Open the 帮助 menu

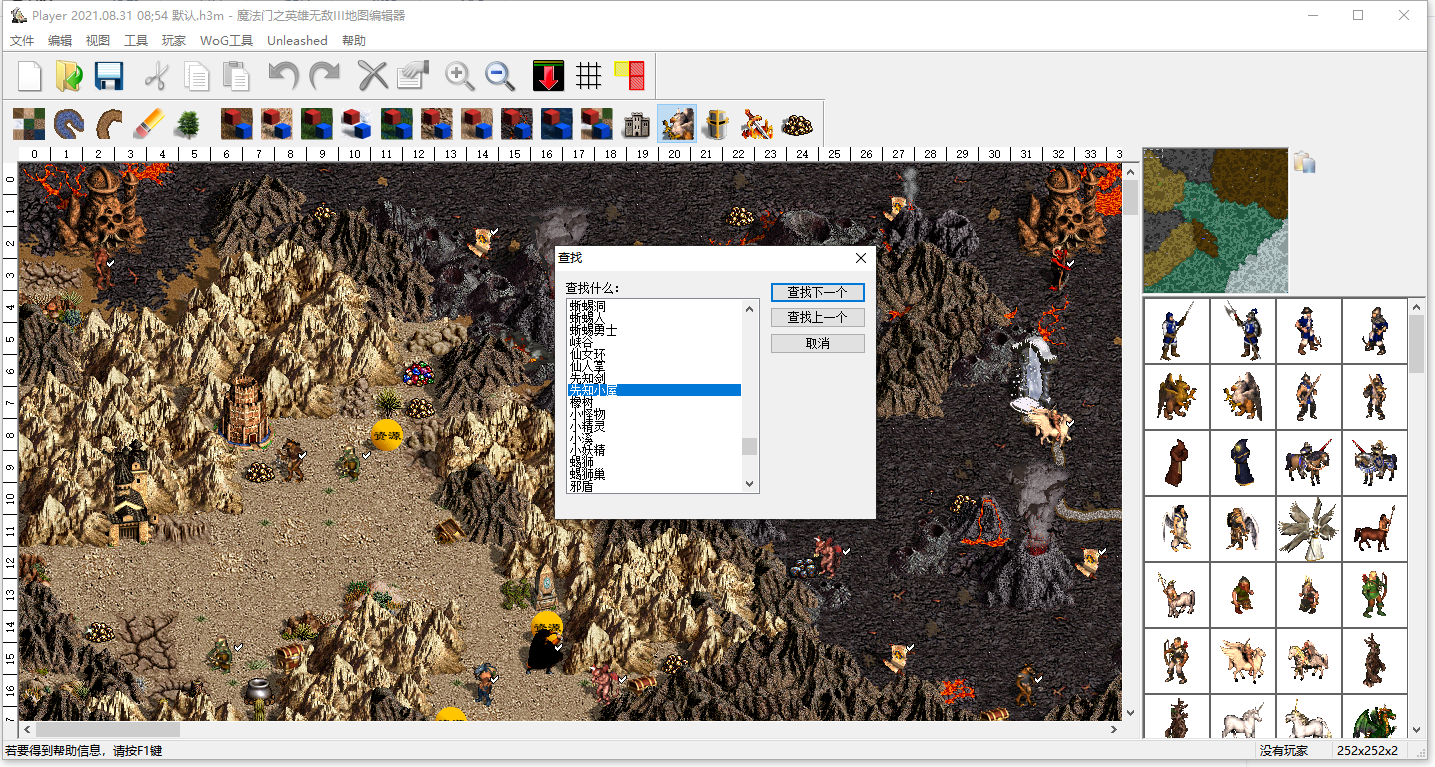(x=354, y=41)
